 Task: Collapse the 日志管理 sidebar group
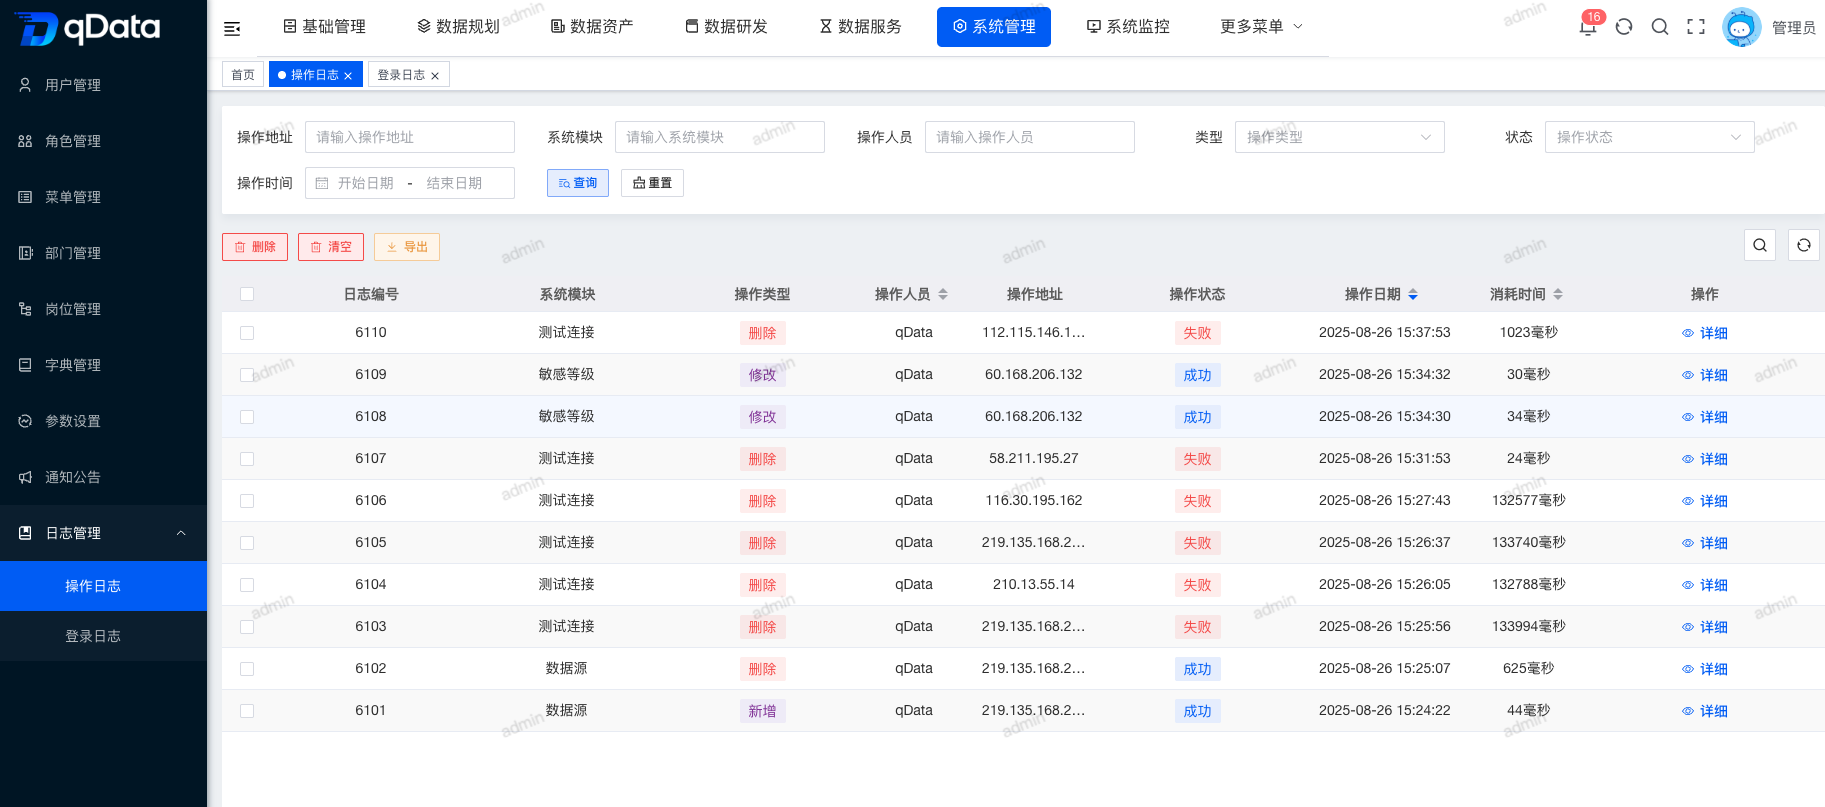(103, 533)
